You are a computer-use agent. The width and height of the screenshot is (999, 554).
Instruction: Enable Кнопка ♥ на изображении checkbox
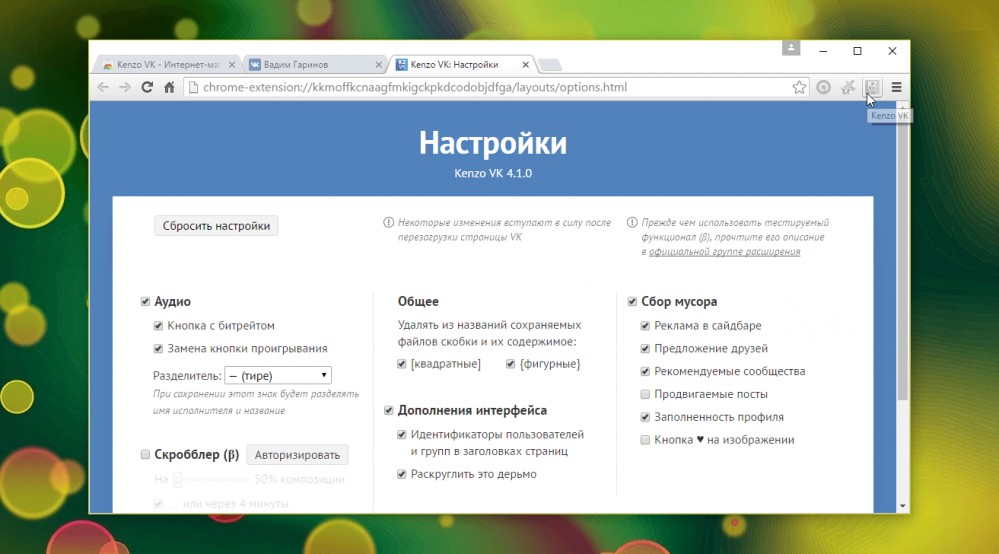click(x=645, y=440)
